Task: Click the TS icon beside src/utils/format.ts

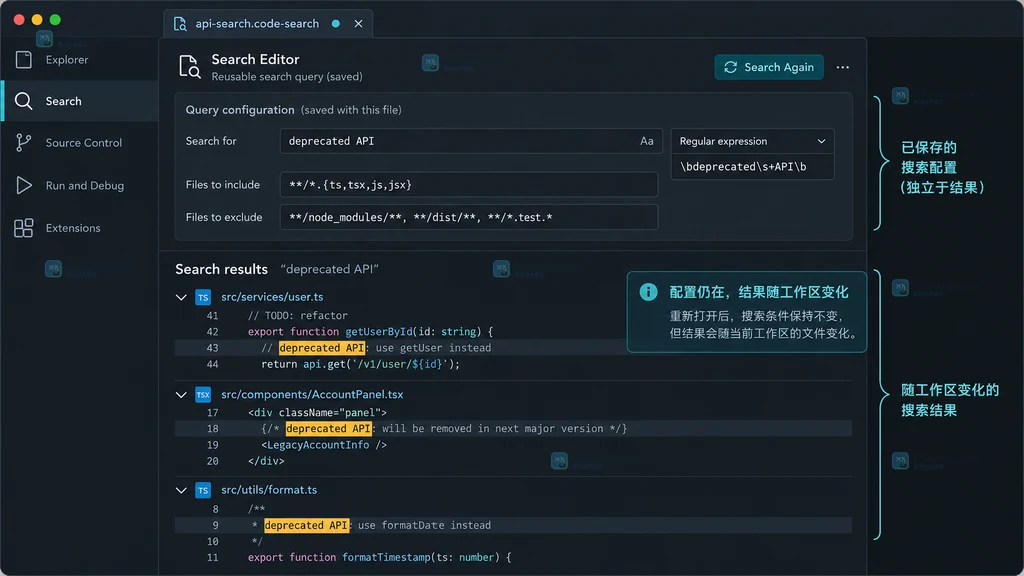Action: click(x=203, y=490)
